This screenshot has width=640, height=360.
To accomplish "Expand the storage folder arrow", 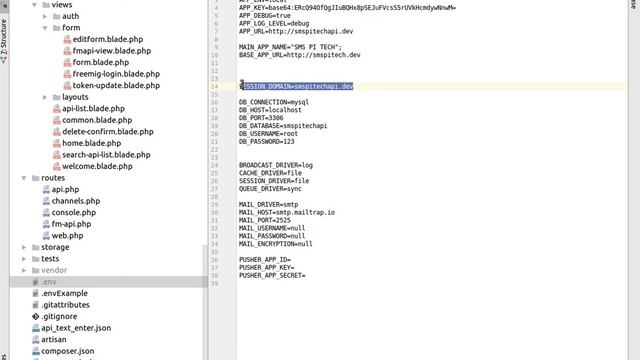I will click(24, 247).
